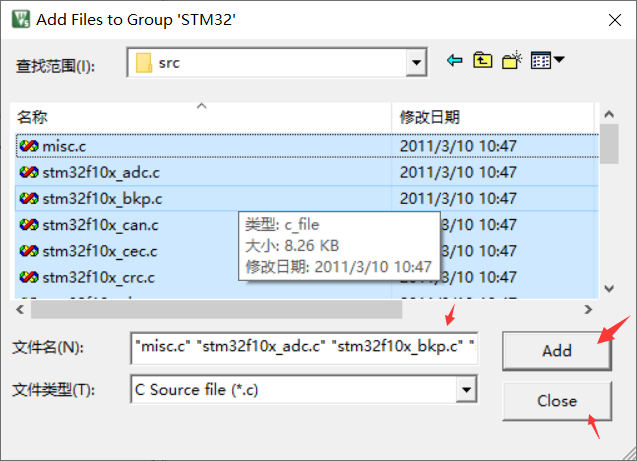The width and height of the screenshot is (637, 461).
Task: Select the stm32f10x_can.c file name
Action: (x=100, y=225)
